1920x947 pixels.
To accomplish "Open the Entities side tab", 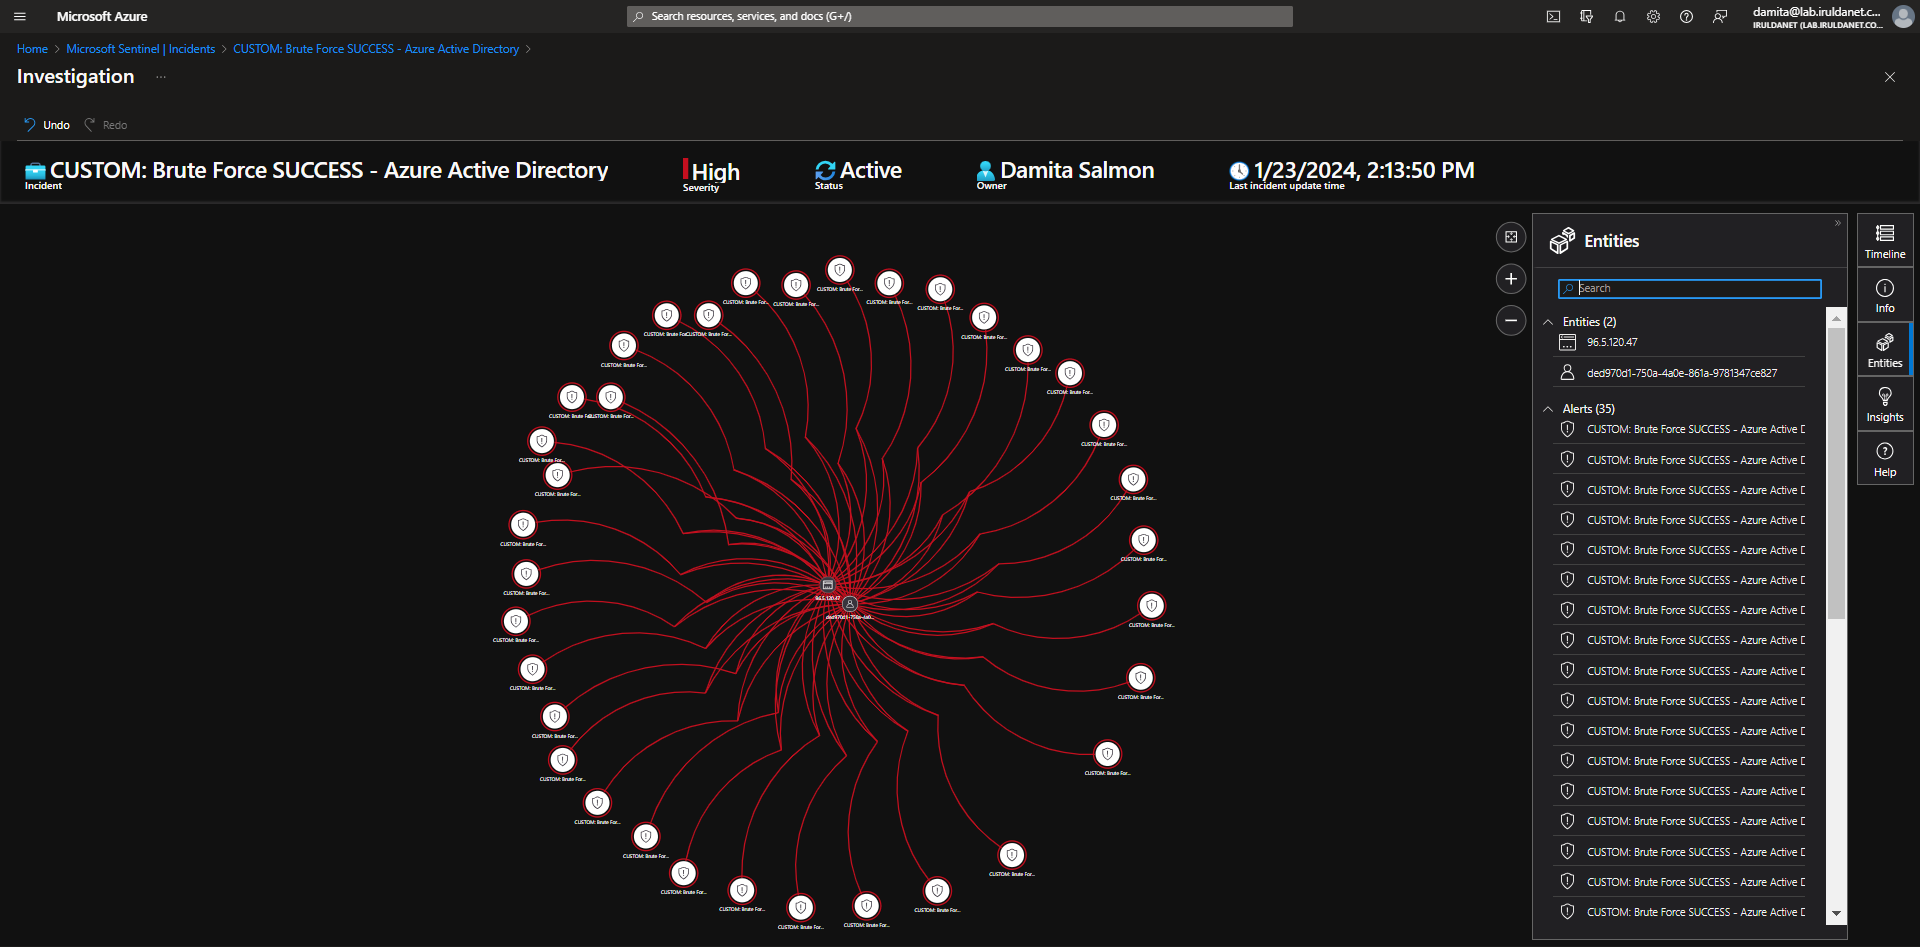I will point(1885,350).
